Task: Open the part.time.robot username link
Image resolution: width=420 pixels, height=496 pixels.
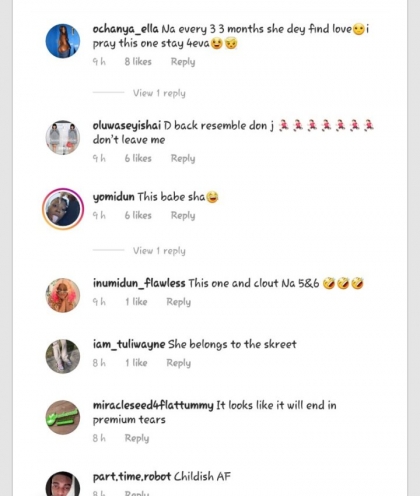Action: point(132,476)
